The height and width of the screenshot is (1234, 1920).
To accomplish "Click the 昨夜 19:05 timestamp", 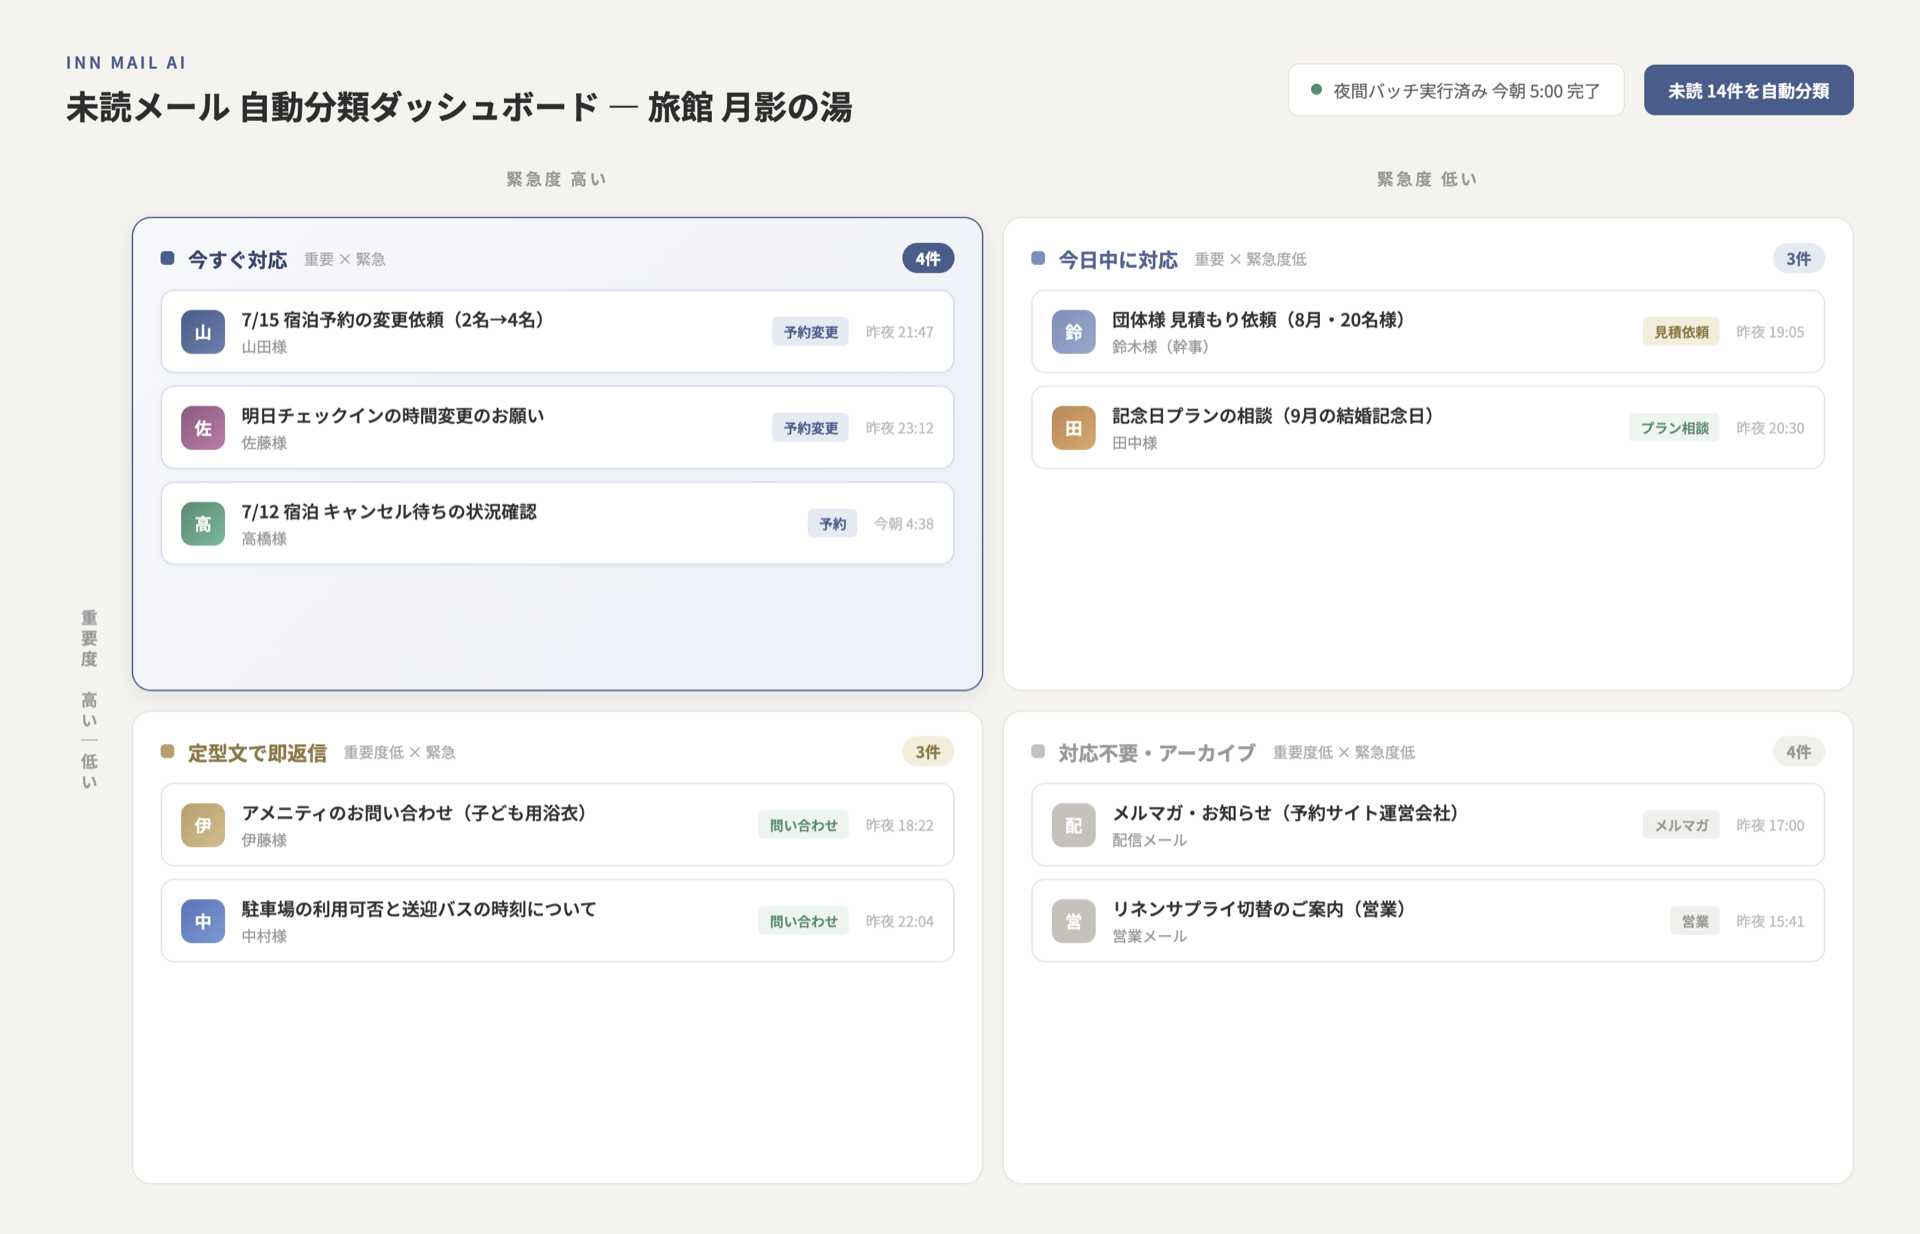I will 1770,332.
